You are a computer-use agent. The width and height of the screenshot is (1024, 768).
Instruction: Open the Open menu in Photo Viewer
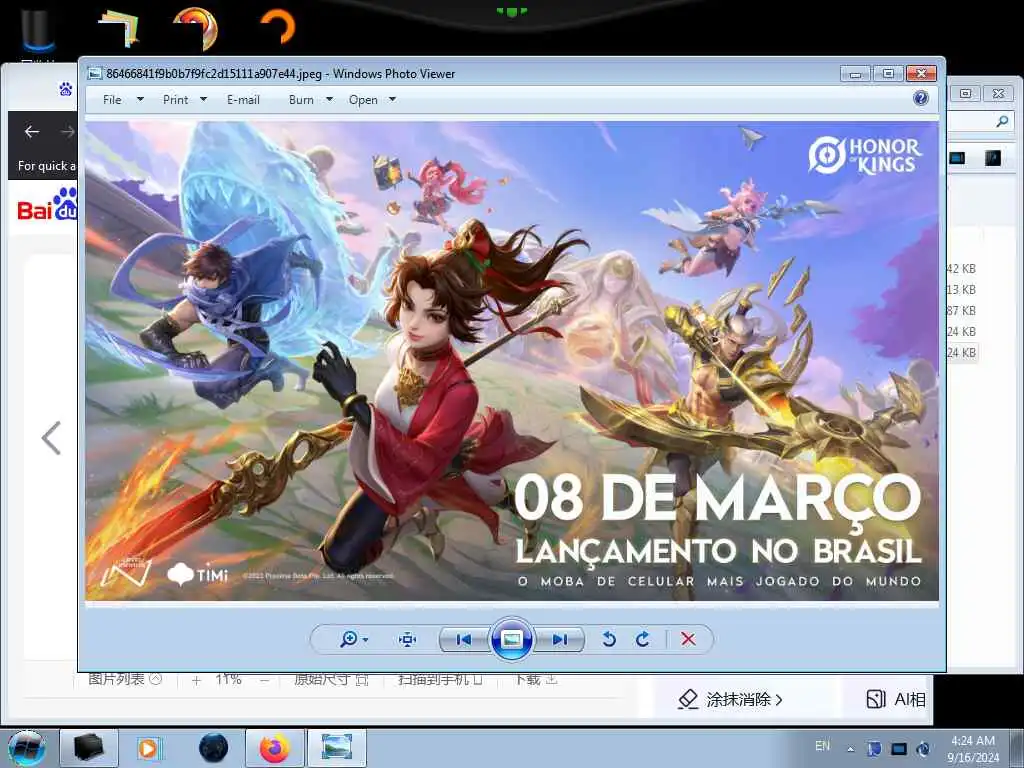(363, 100)
